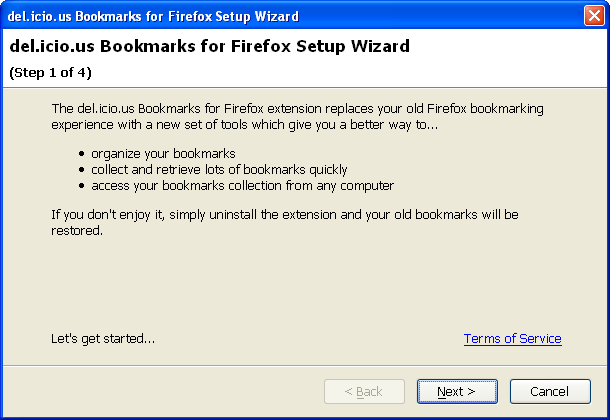Click the empty beige area below the paragraphs

[x=305, y=284]
